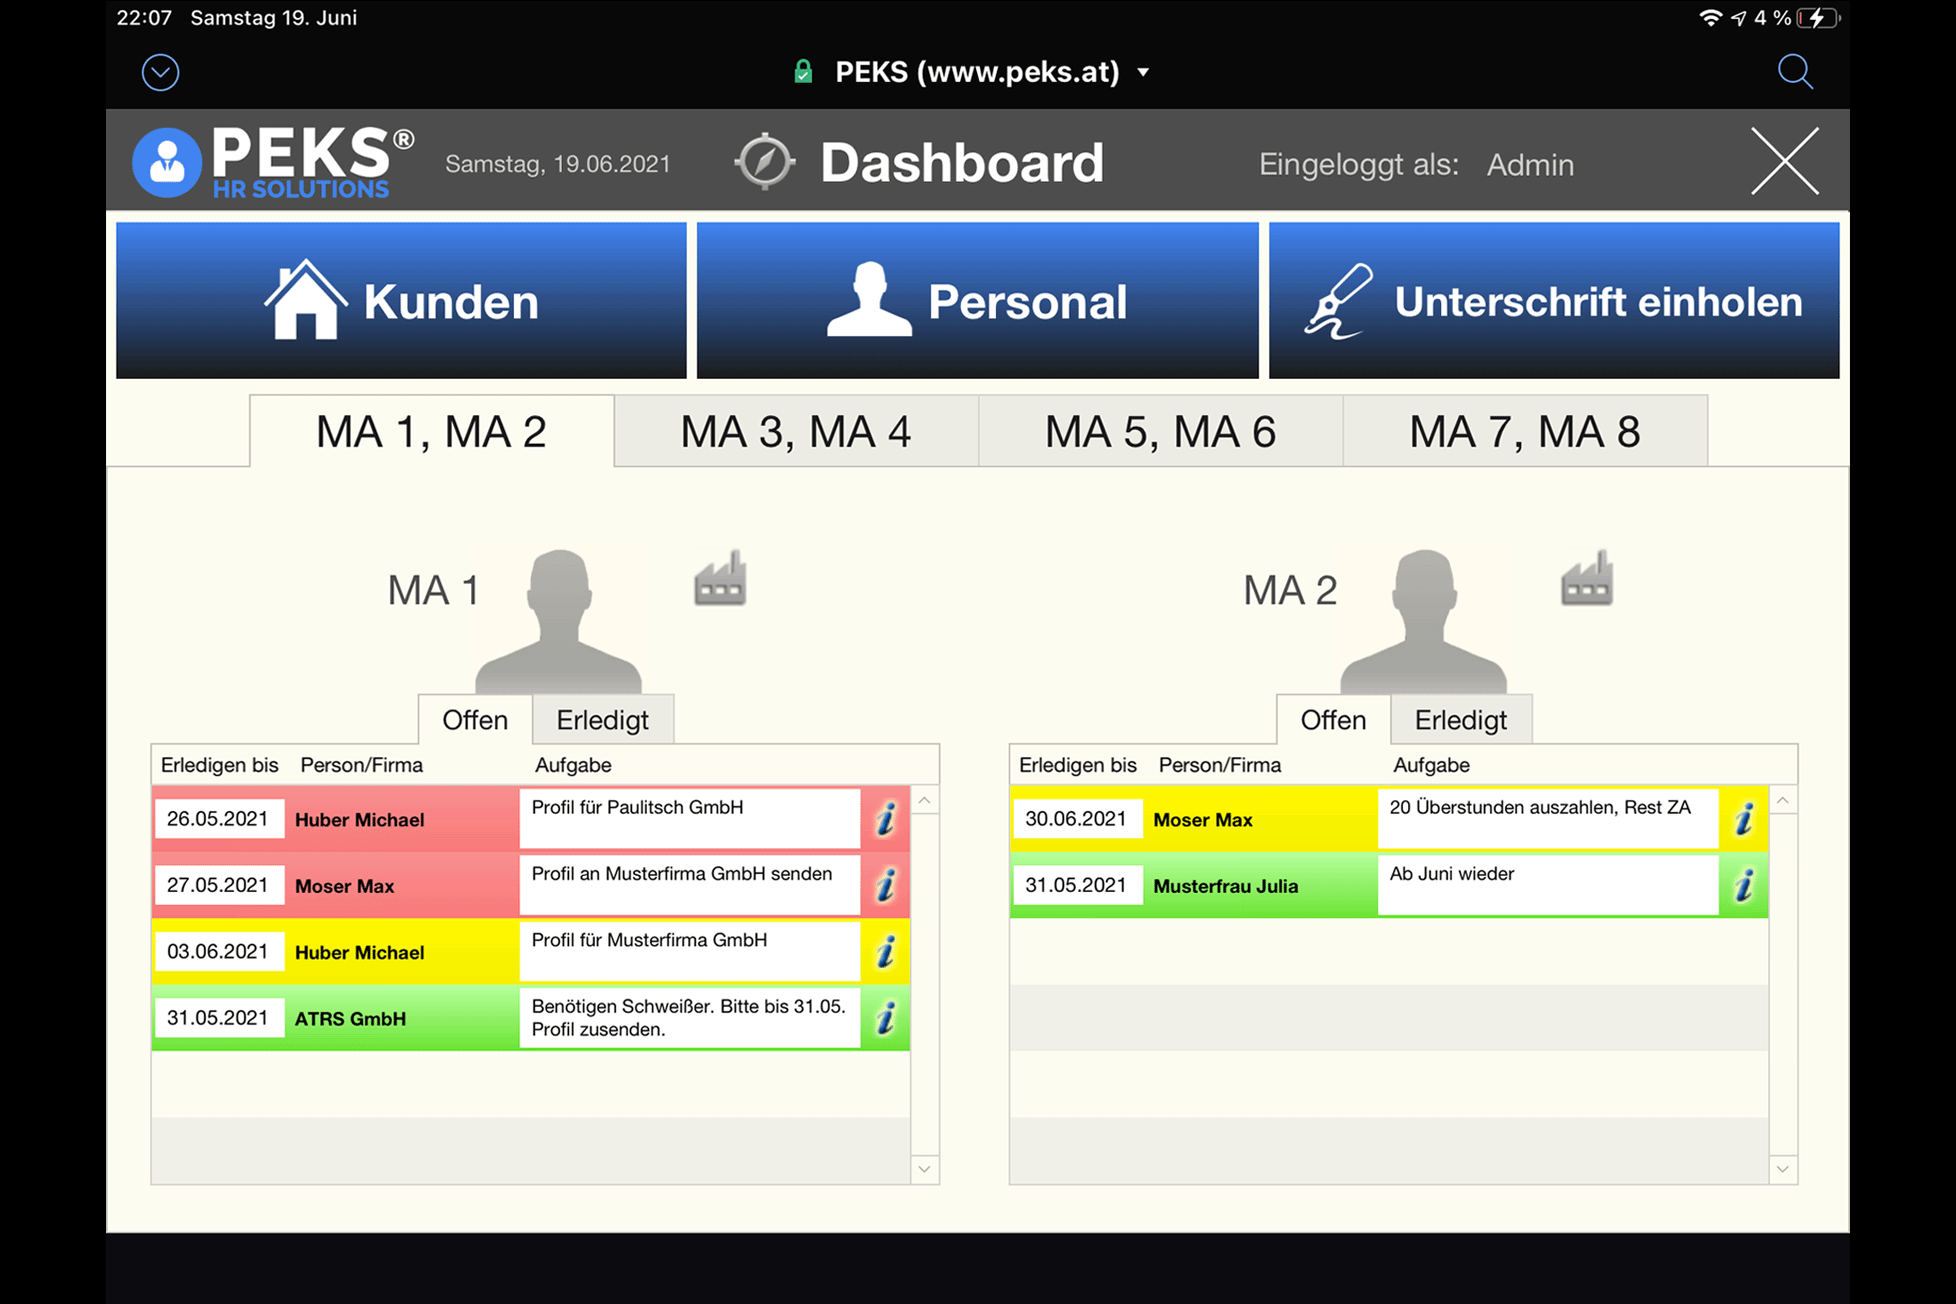Open the Kunden section
Screen dimensions: 1956x1304
(x=401, y=301)
